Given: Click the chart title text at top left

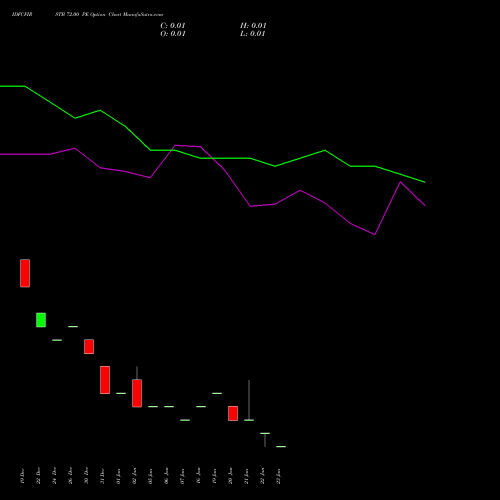Looking at the screenshot, I should (x=87, y=15).
